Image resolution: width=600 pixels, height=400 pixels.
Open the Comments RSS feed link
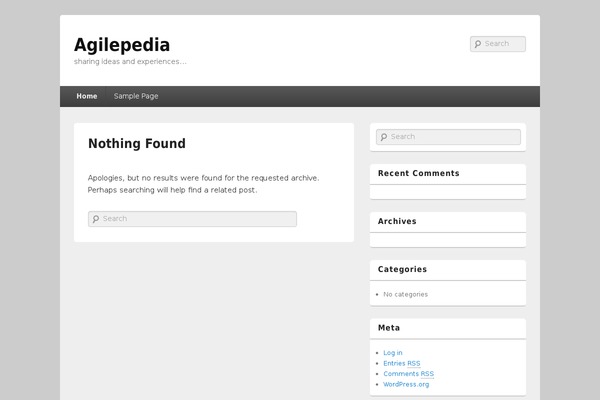(408, 373)
